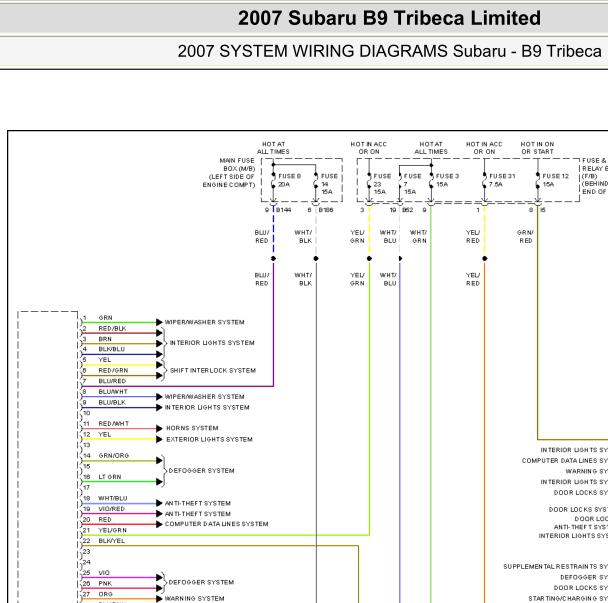Viewport: 608px width, 603px height.
Task: Click the "SUPPLEMENTAL RESTRAINTS" label on the right
Action: point(555,567)
